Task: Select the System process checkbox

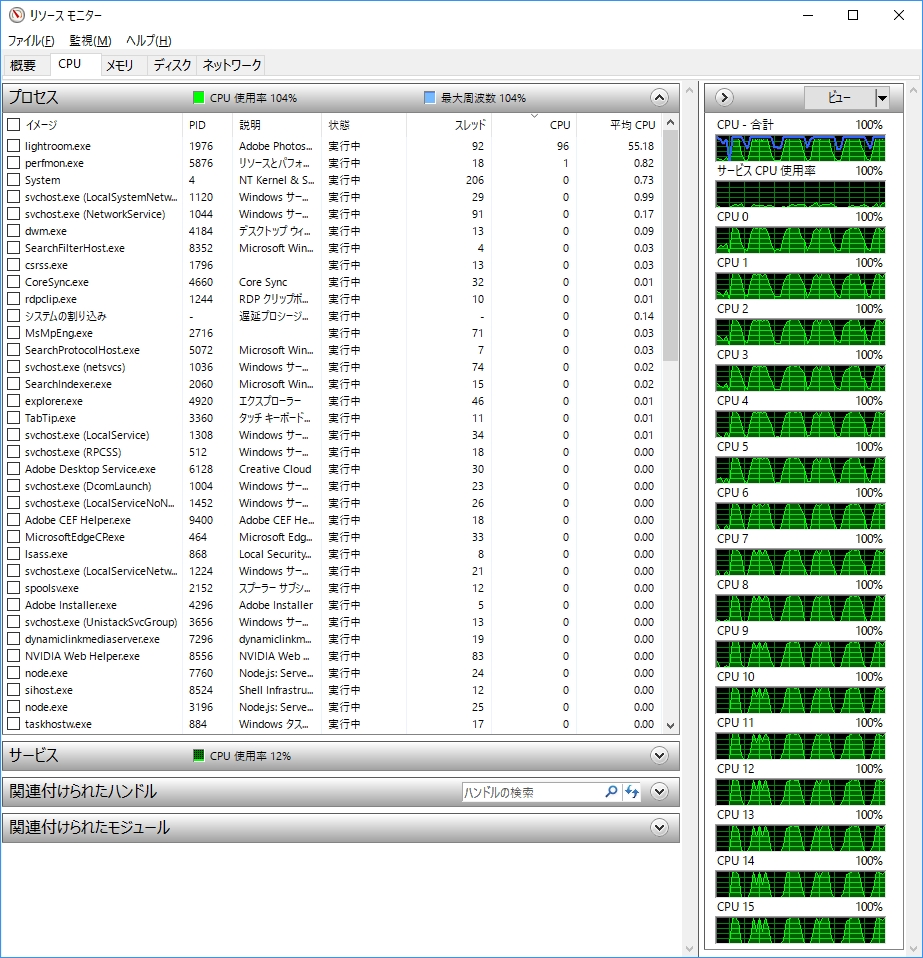Action: tap(13, 180)
